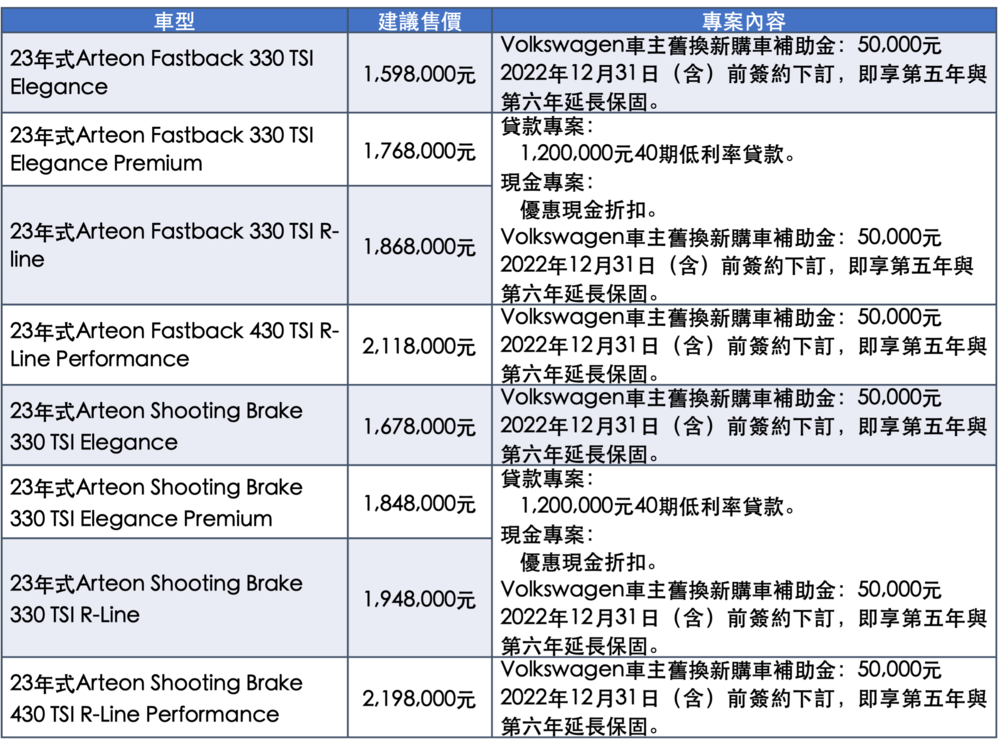Click the price 1,598,000元
Image resolution: width=1000 pixels, height=752 pixels.
[420, 75]
